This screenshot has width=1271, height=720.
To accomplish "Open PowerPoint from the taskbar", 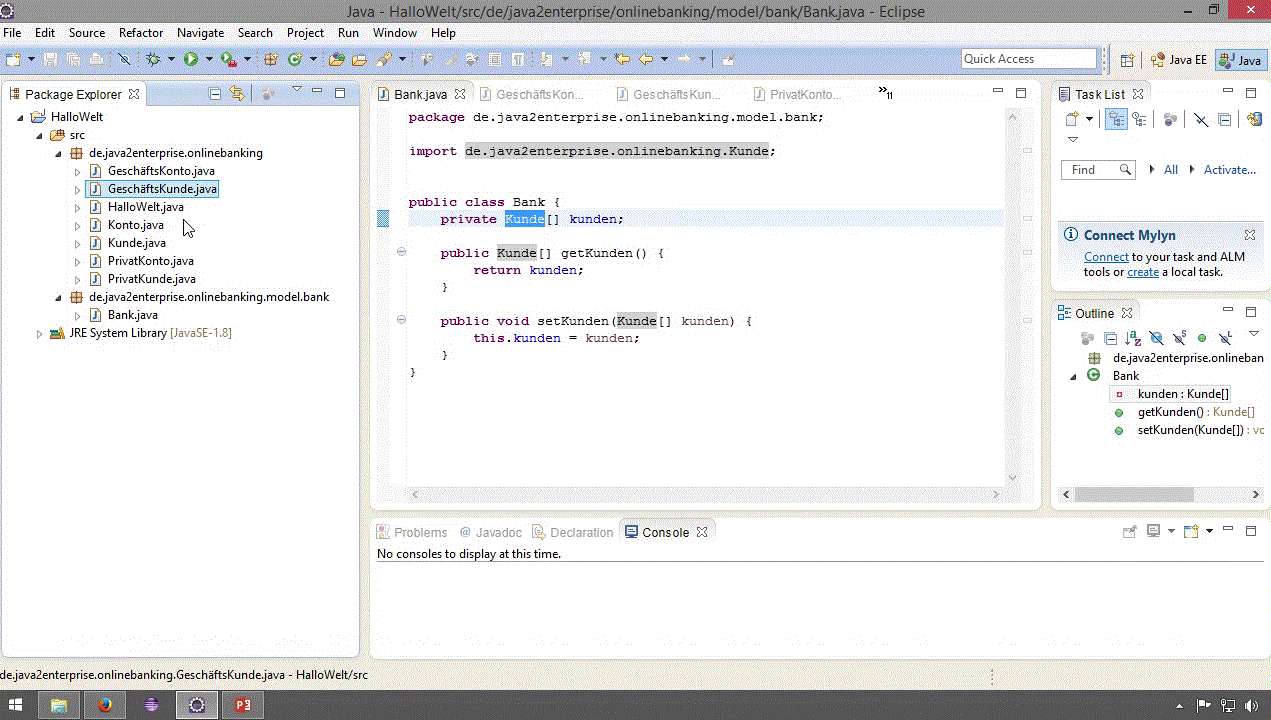I will [242, 705].
